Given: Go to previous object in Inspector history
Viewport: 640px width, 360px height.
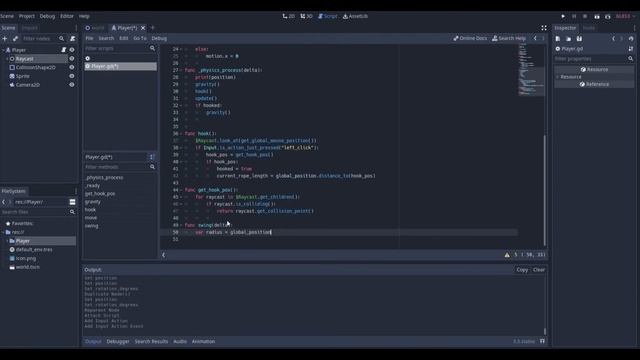Looking at the screenshot, I should pyautogui.click(x=613, y=38).
